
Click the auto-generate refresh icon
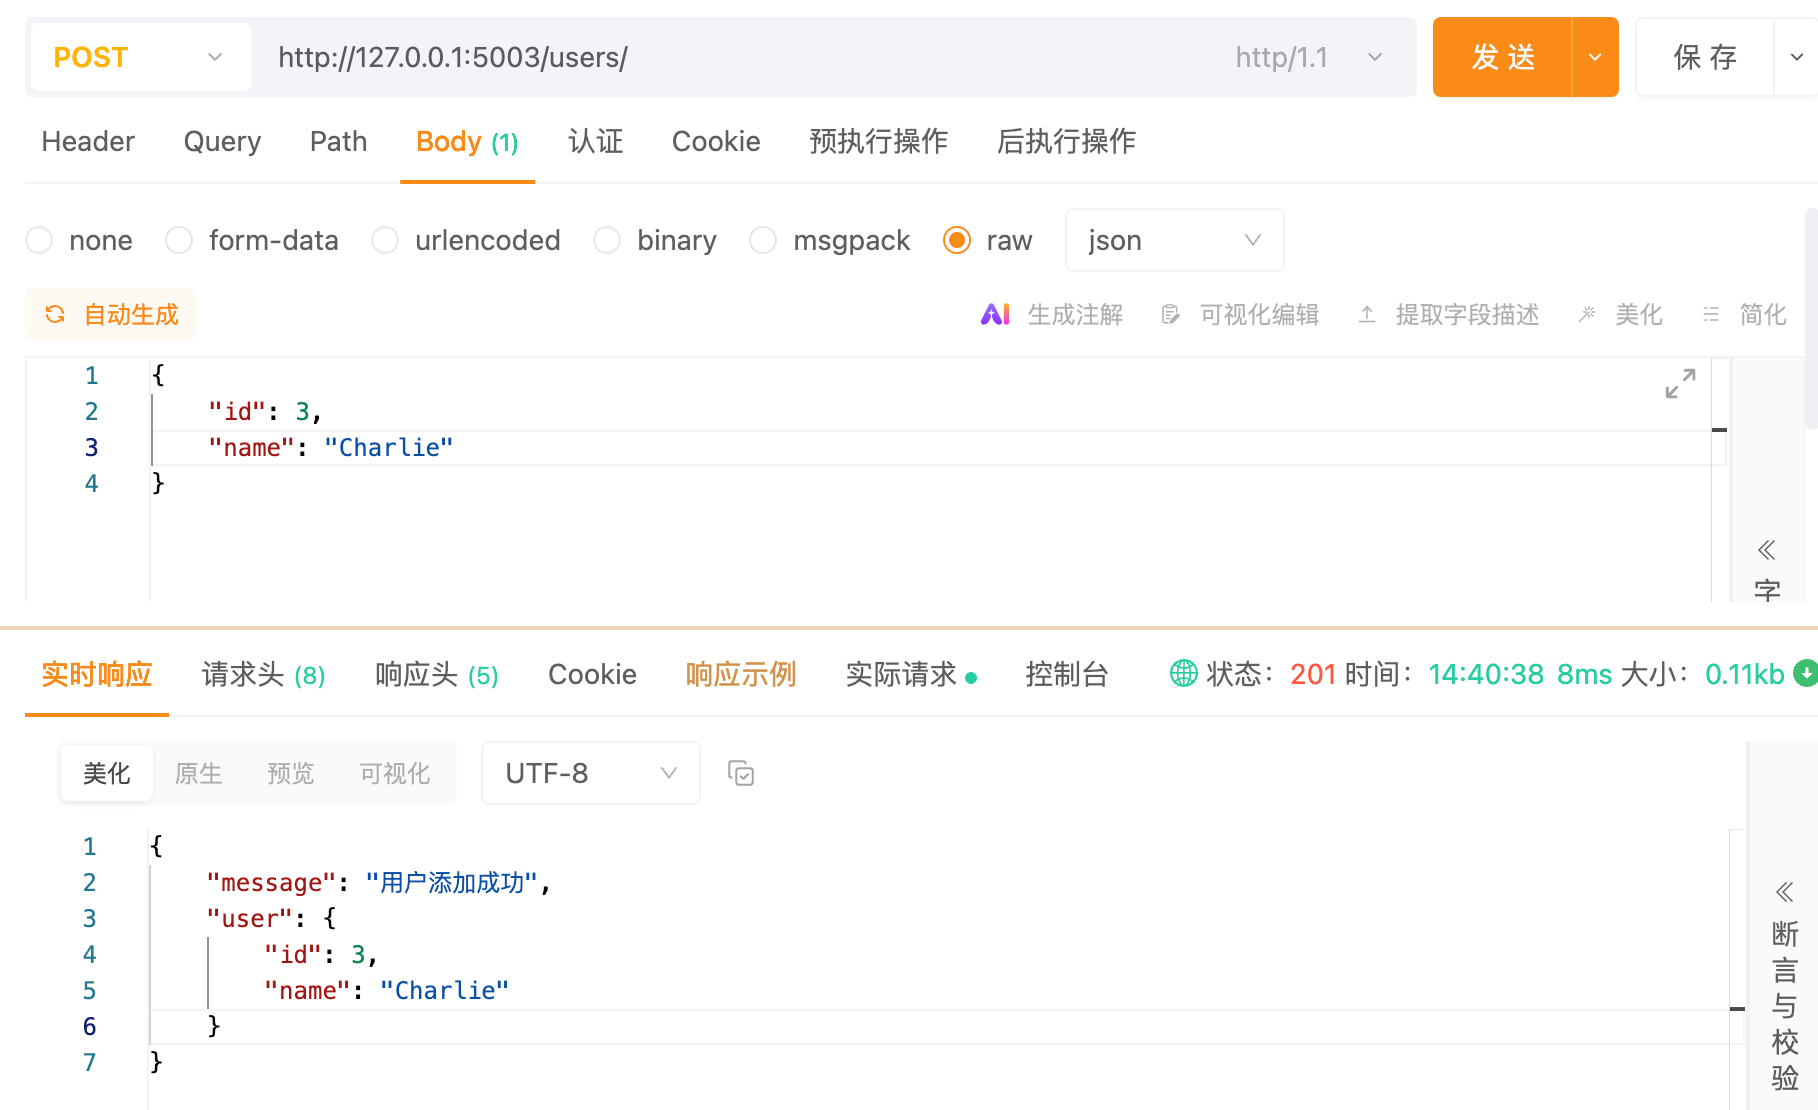[55, 315]
